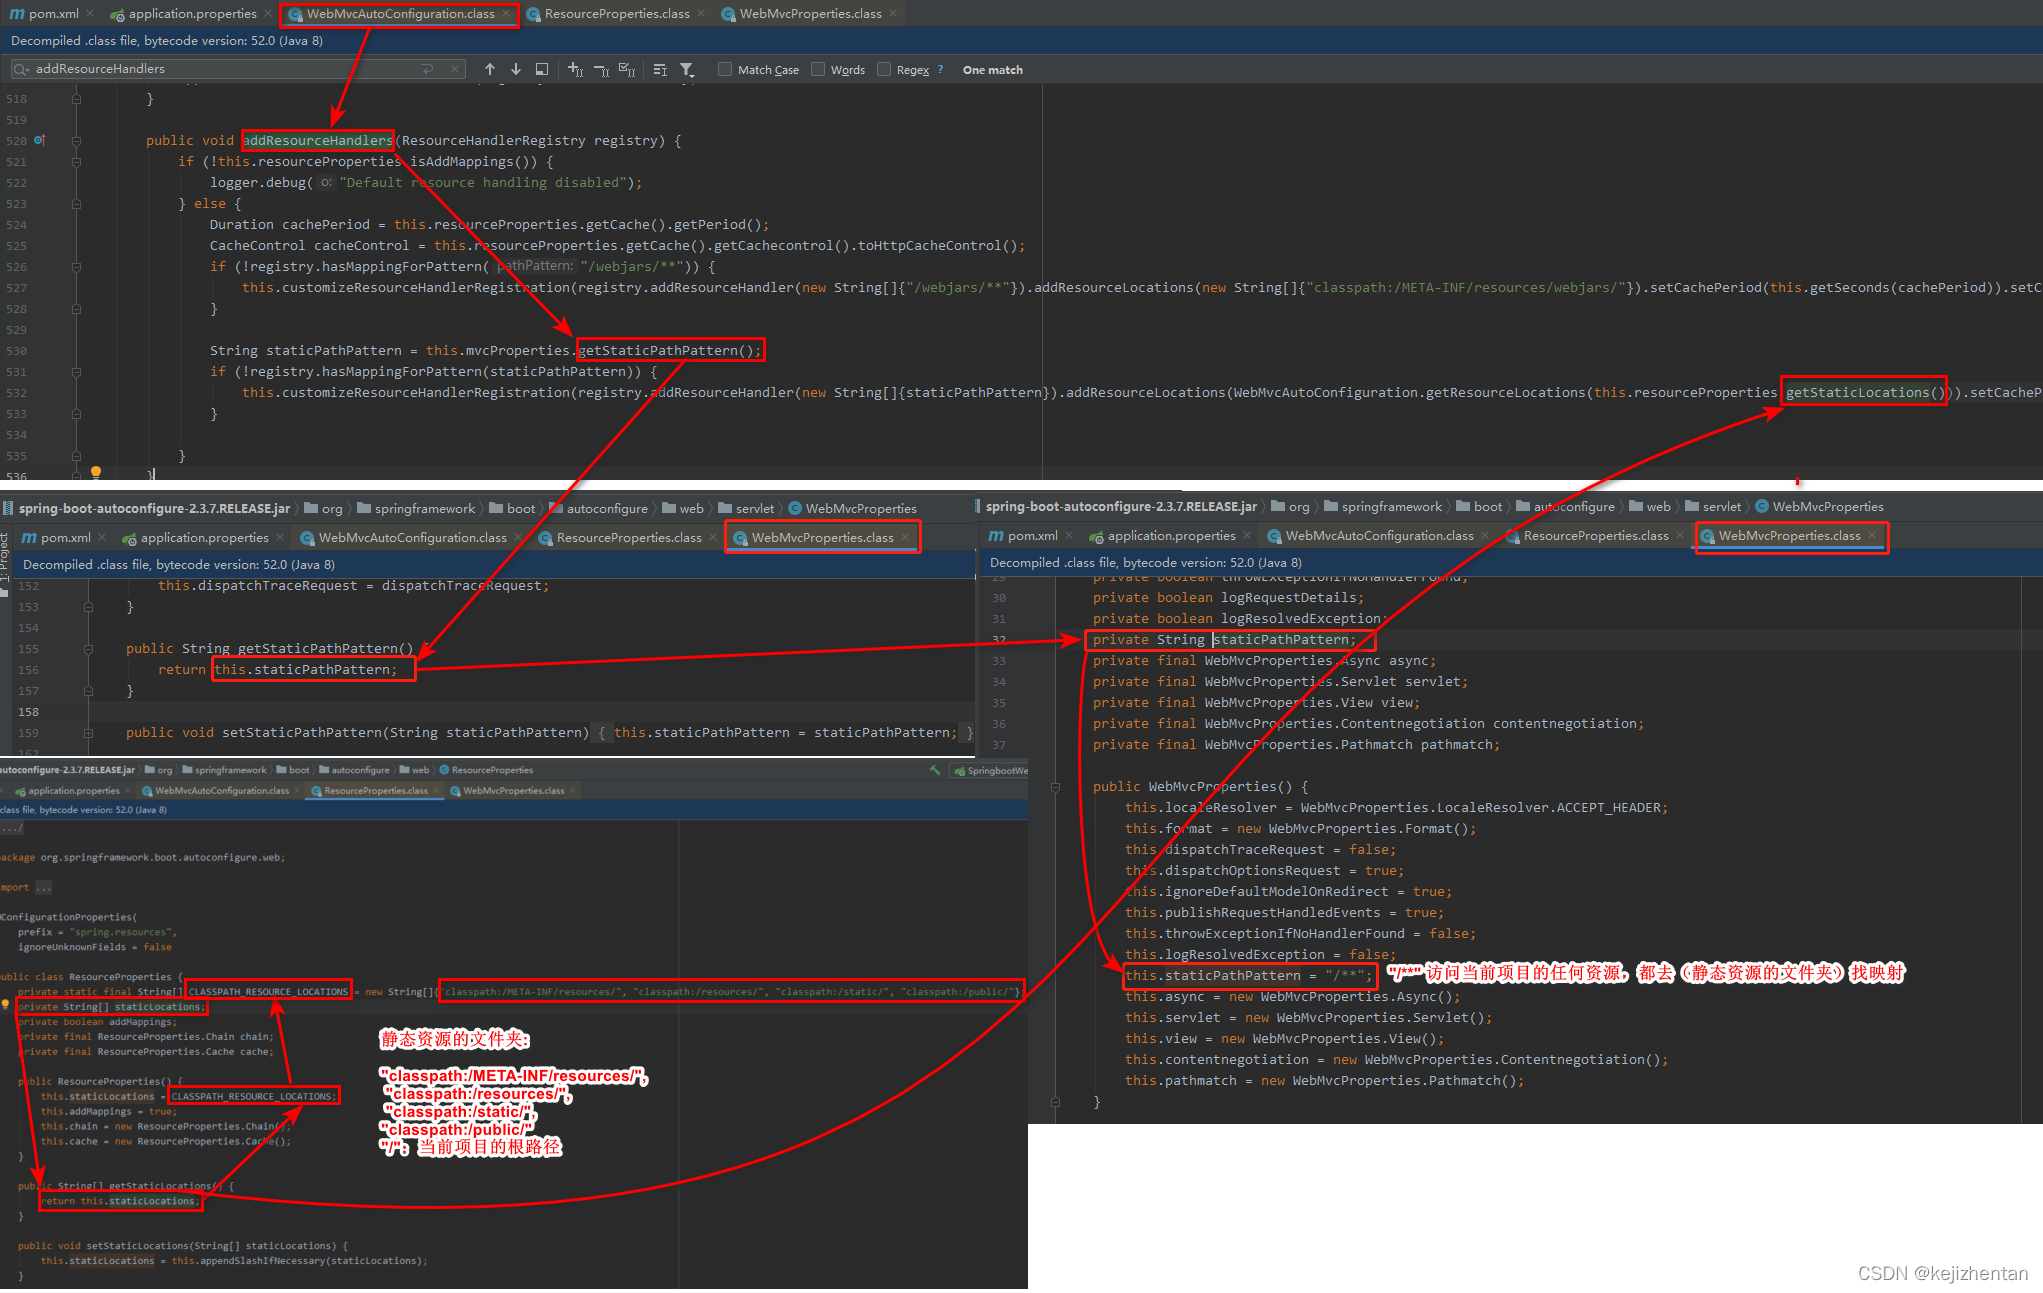This screenshot has width=2043, height=1293.
Task: Click getStaticLocations() at line 532
Action: (x=1864, y=392)
